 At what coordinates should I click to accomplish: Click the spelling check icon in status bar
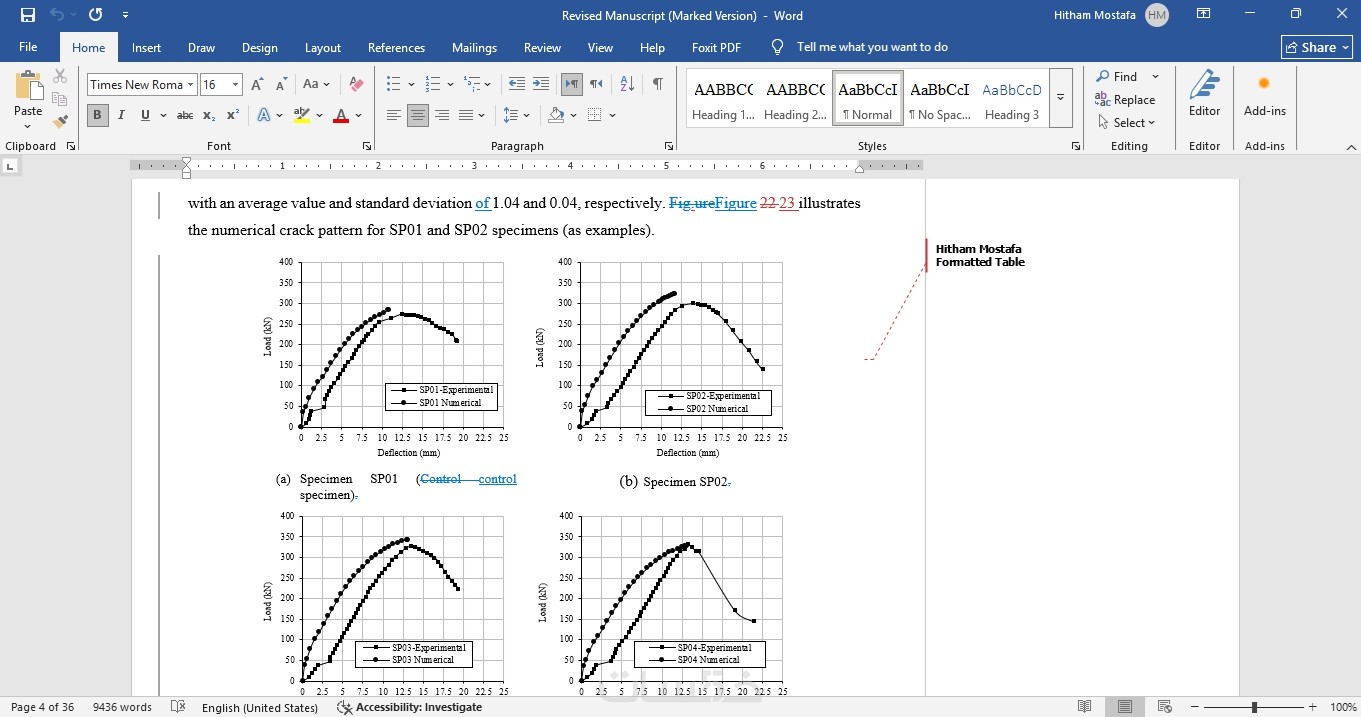[178, 707]
